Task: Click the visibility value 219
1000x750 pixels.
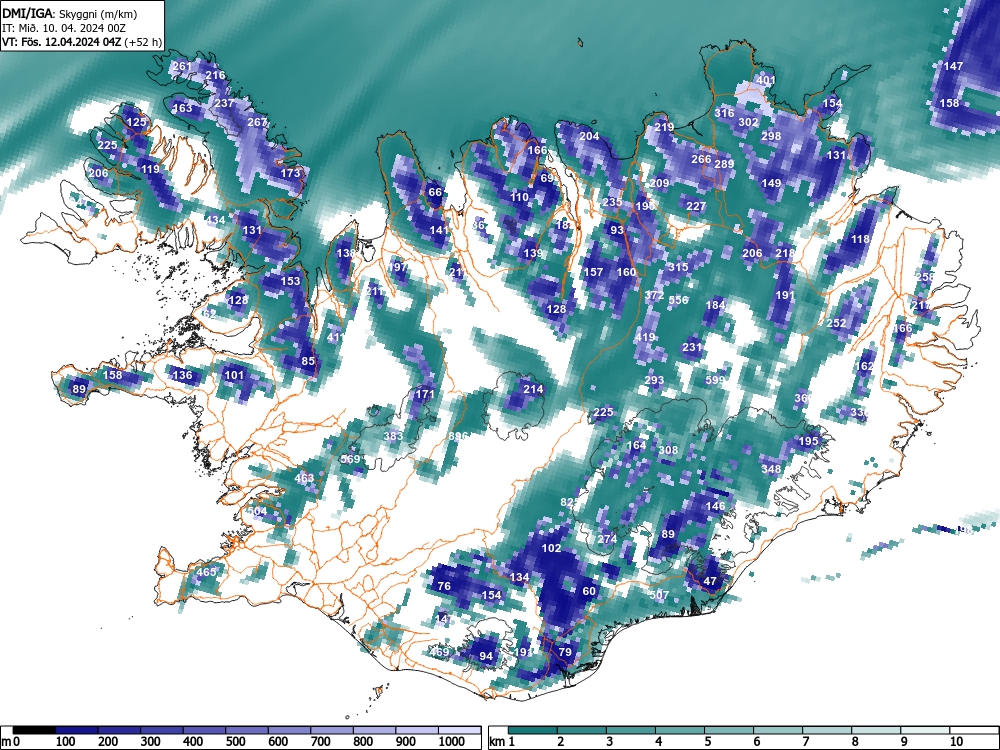Action: pos(665,127)
